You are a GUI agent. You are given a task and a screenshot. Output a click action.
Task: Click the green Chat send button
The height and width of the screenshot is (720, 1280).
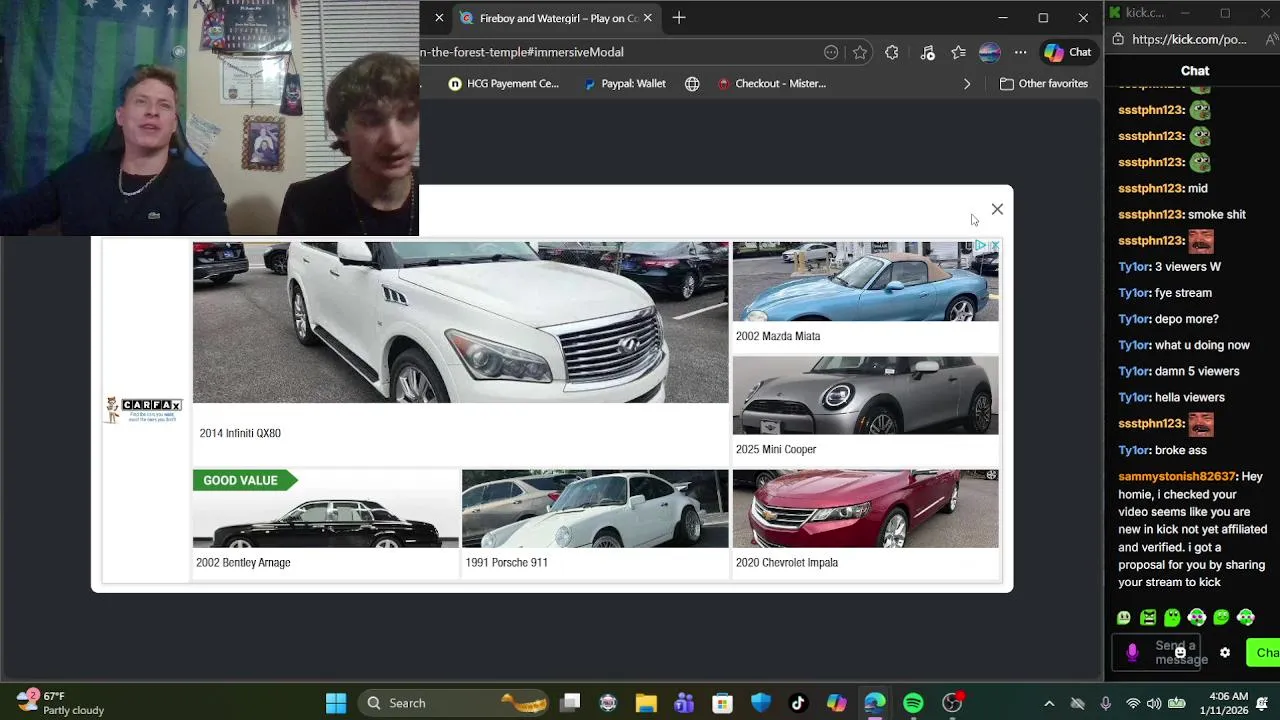(1264, 653)
